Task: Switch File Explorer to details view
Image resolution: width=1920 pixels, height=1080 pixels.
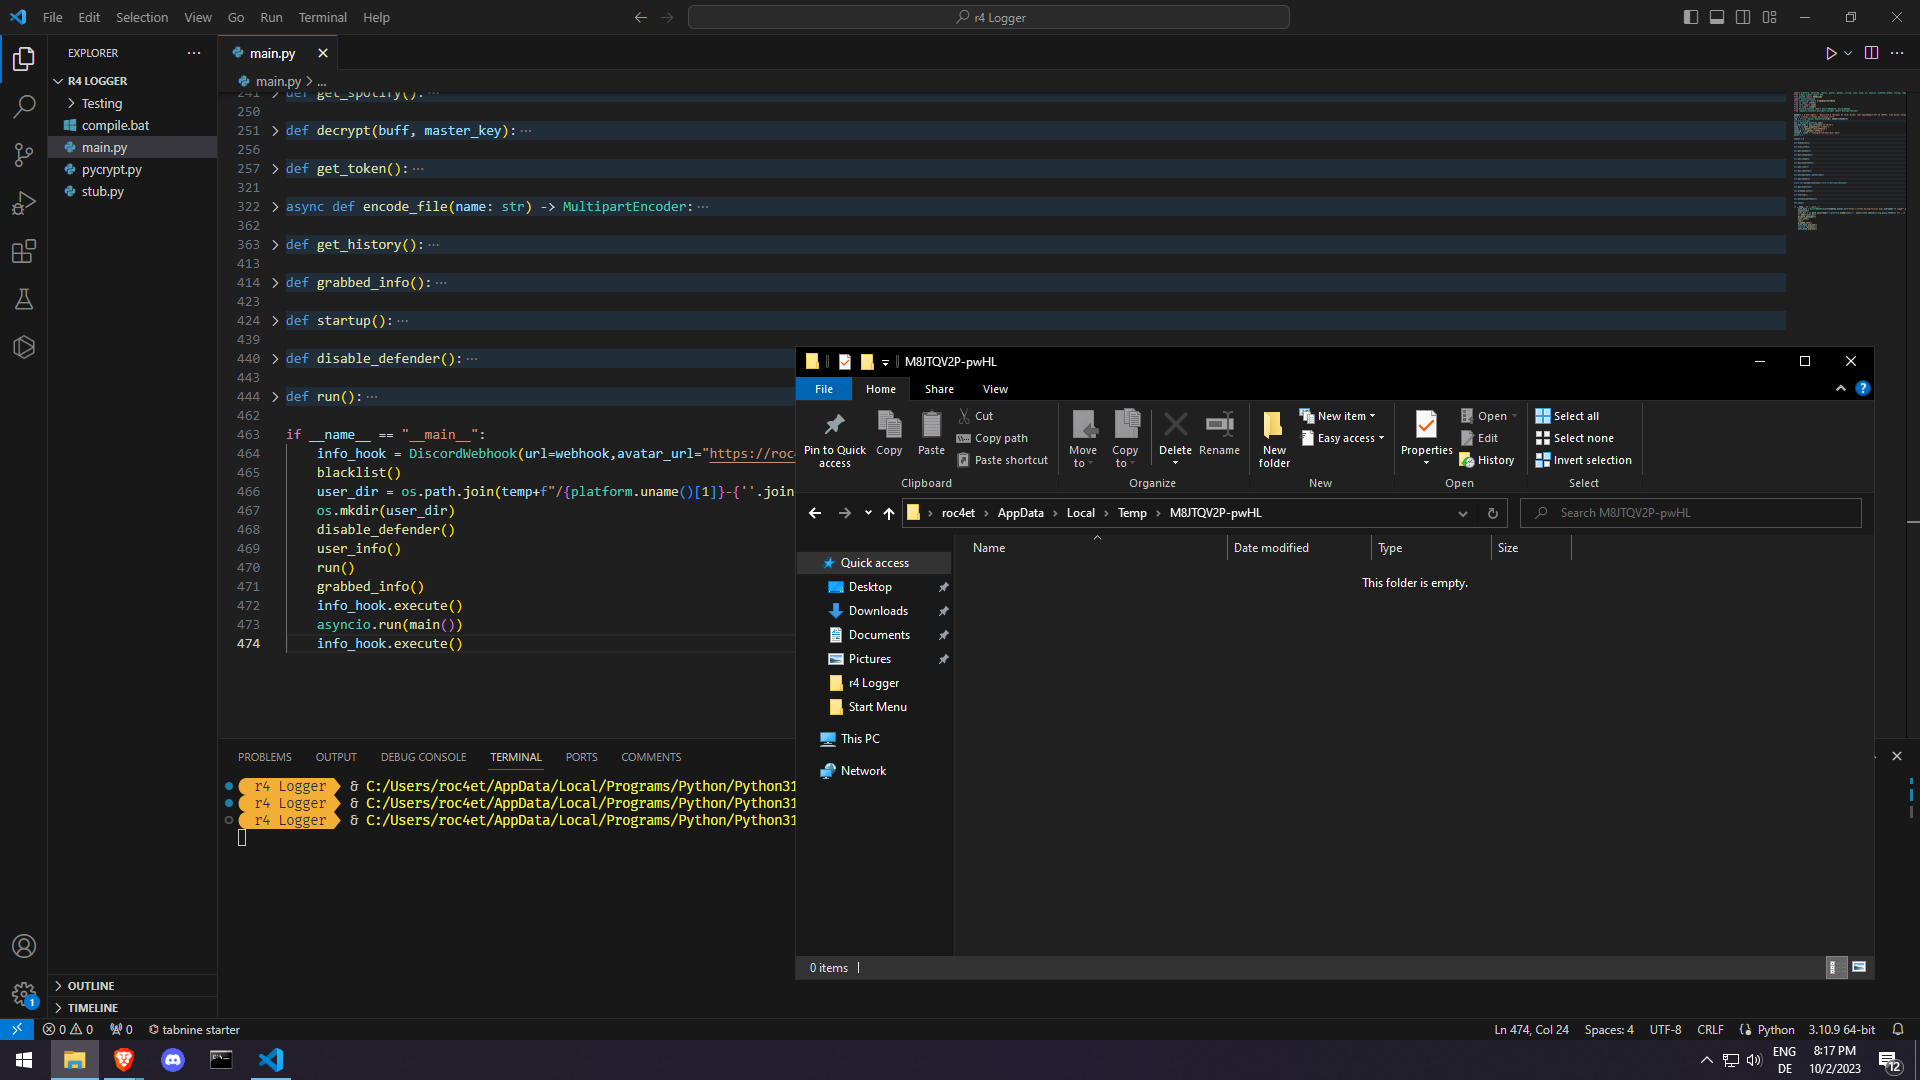Action: [1836, 967]
